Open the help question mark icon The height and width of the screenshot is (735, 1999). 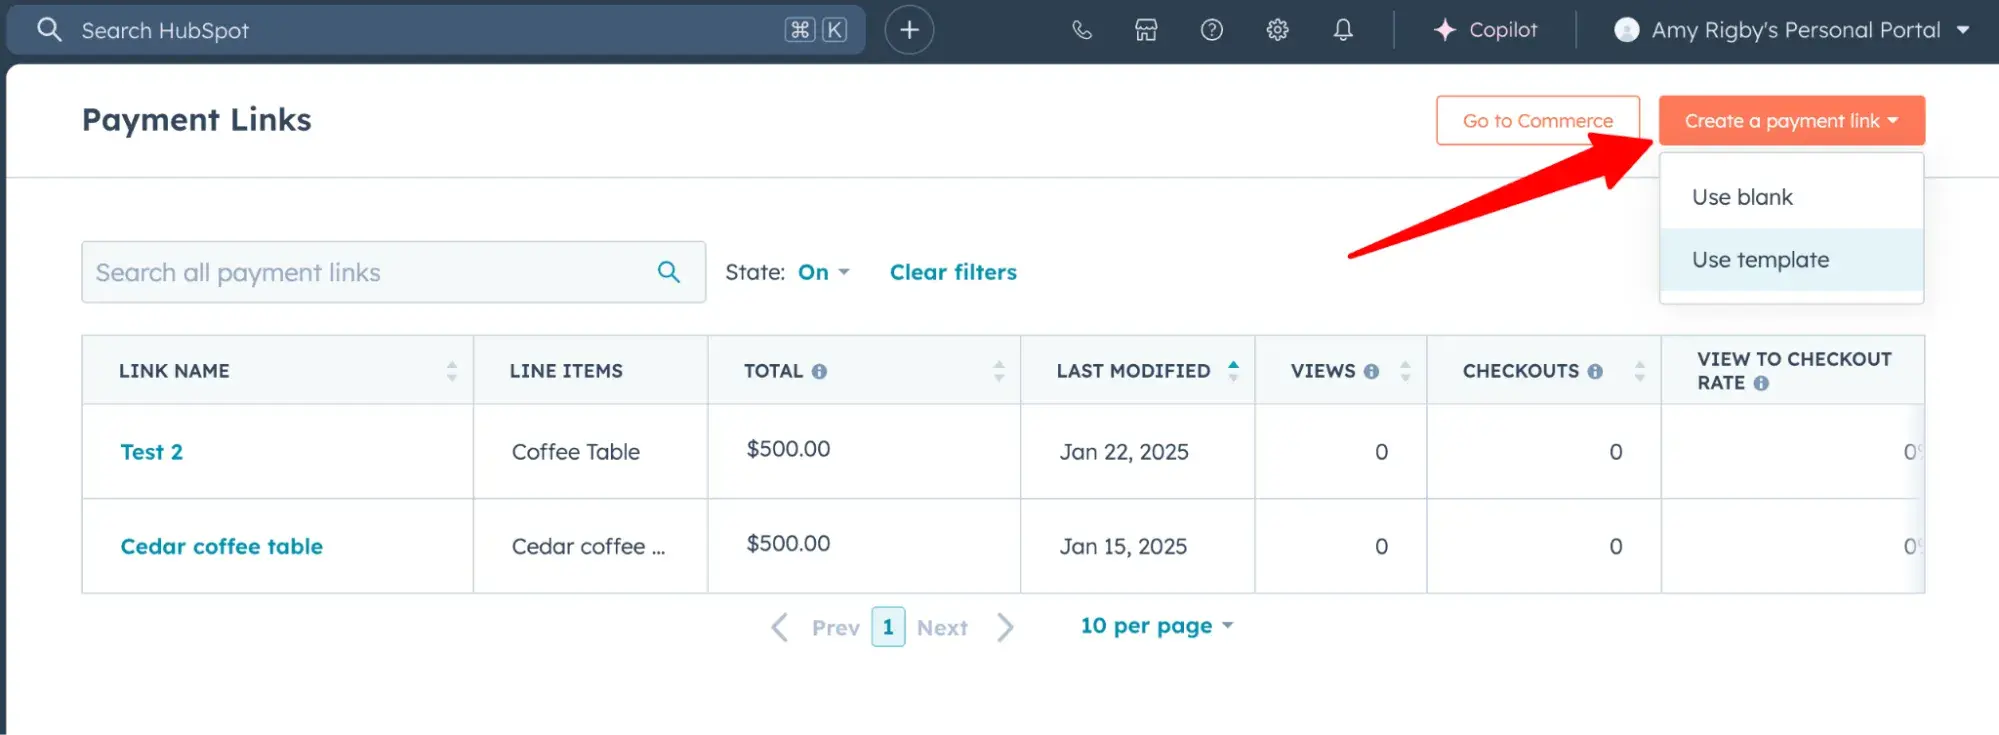pyautogui.click(x=1211, y=30)
